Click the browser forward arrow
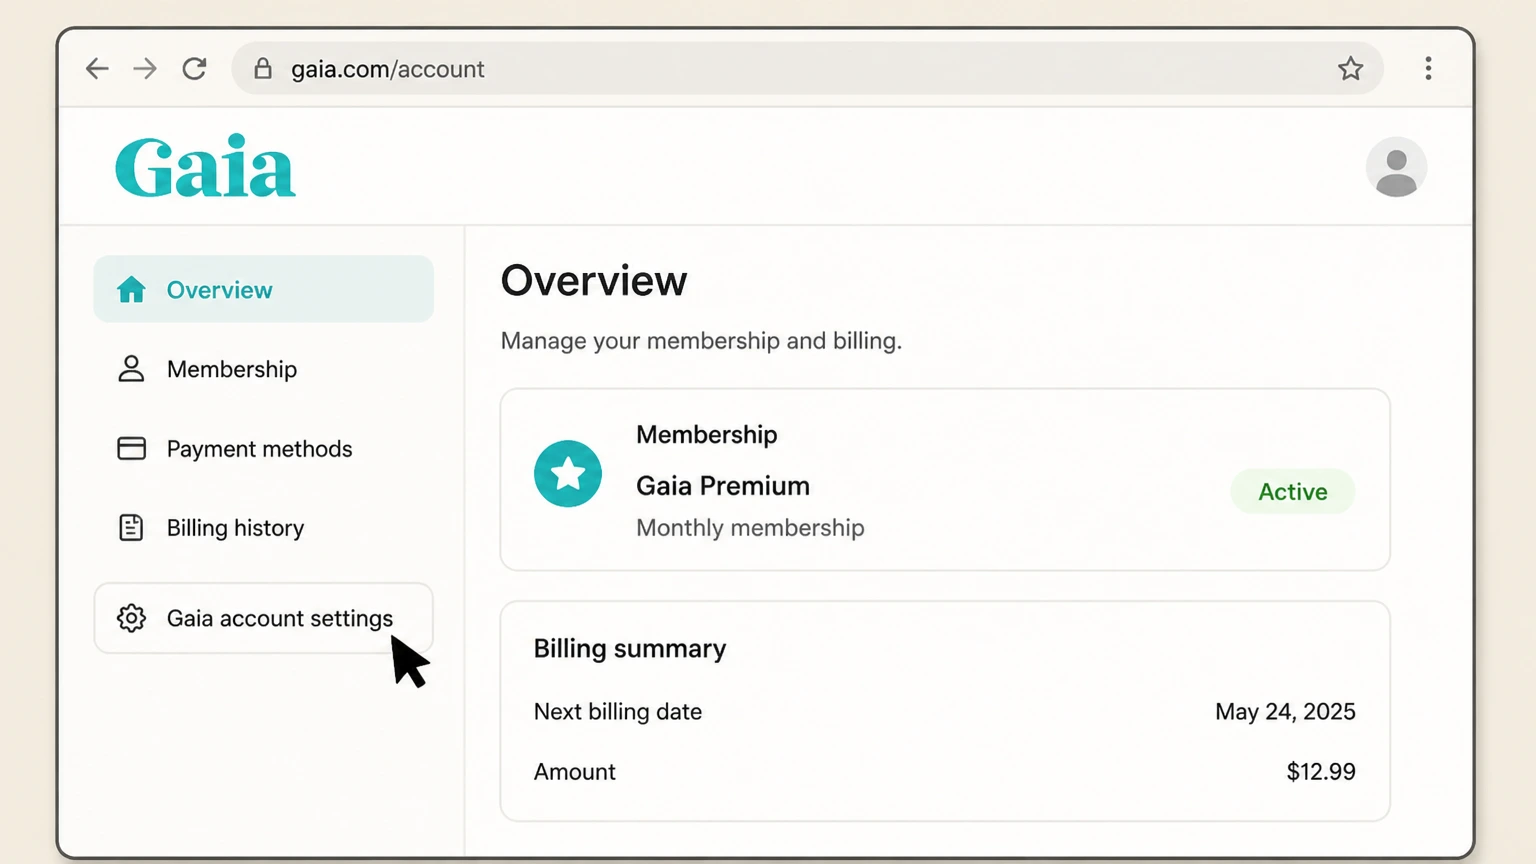1536x864 pixels. pos(145,68)
